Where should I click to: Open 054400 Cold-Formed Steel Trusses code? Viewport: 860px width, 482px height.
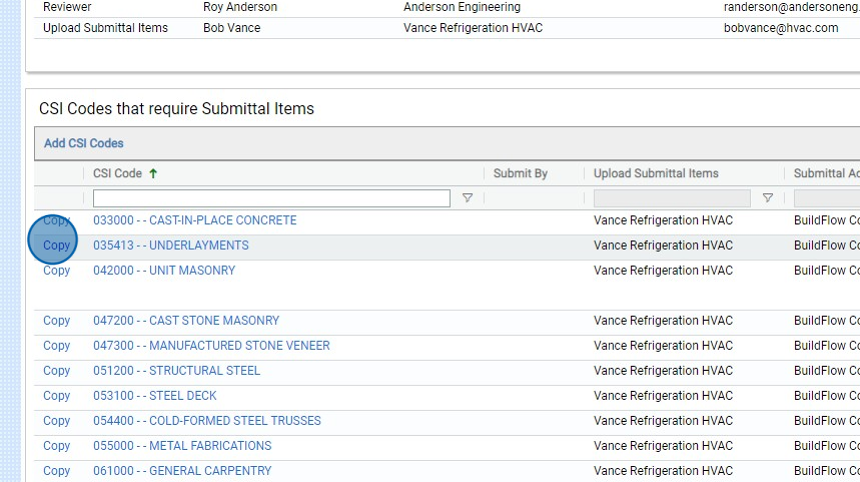(207, 421)
